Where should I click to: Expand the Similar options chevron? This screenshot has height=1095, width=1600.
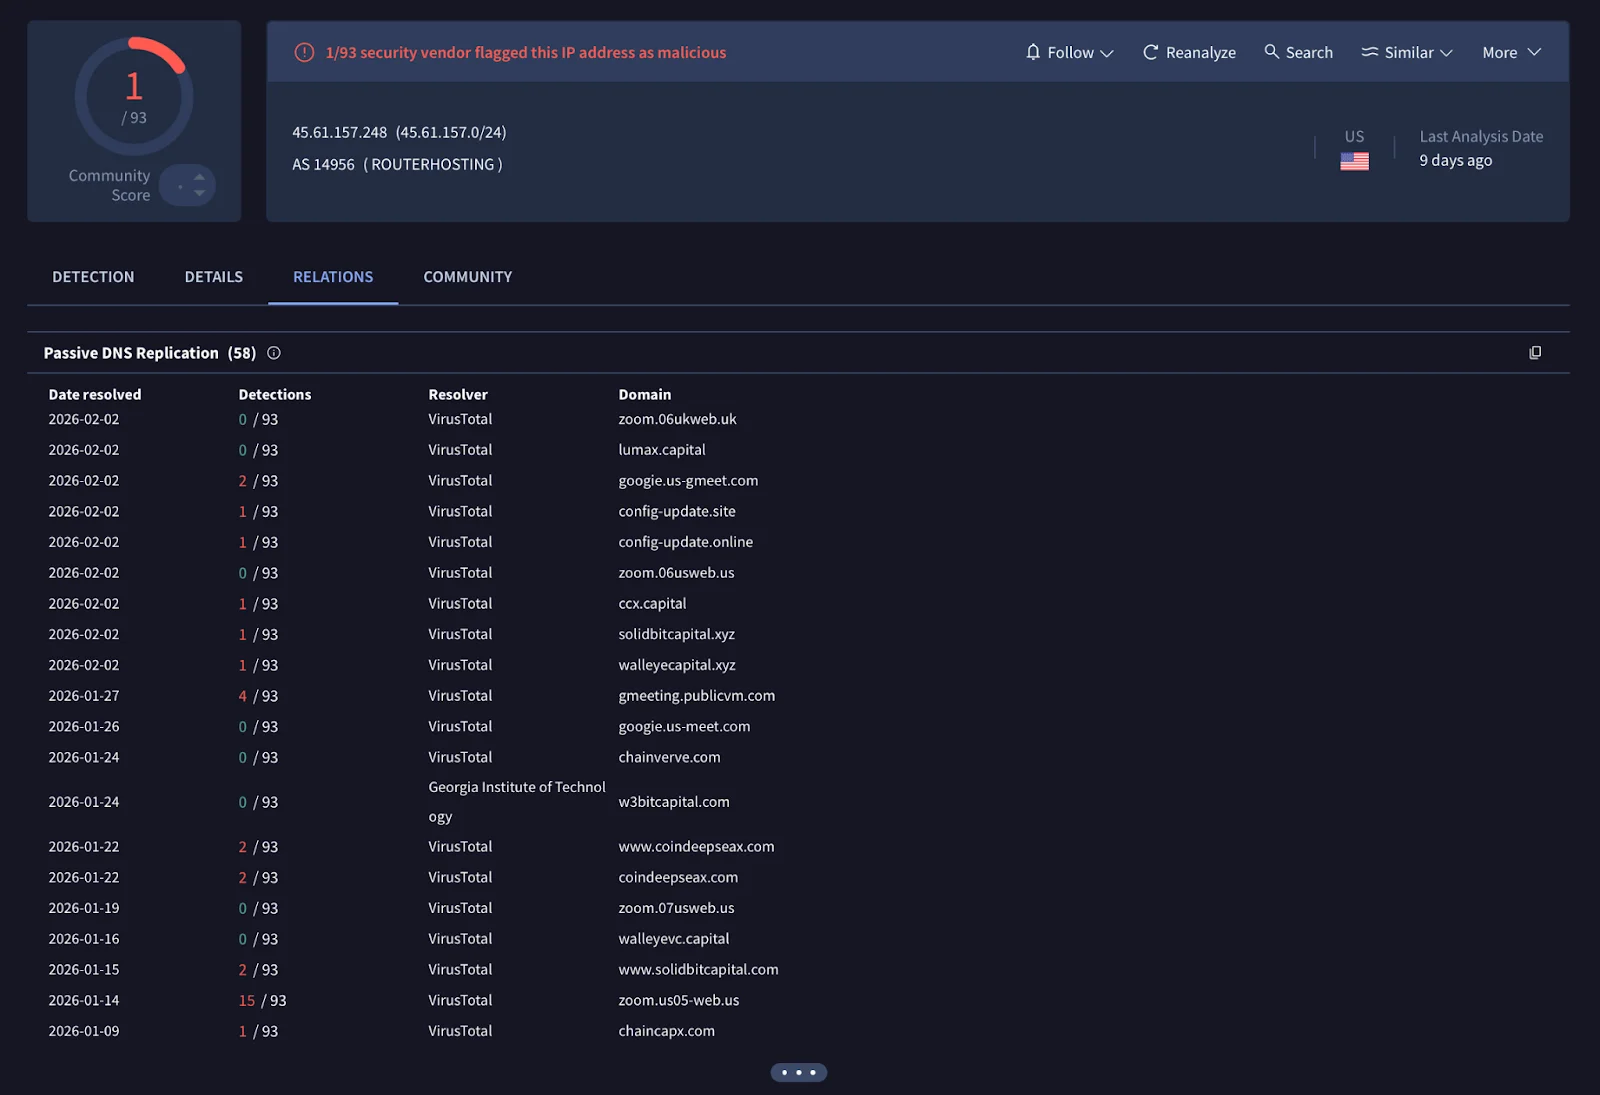pos(1446,53)
